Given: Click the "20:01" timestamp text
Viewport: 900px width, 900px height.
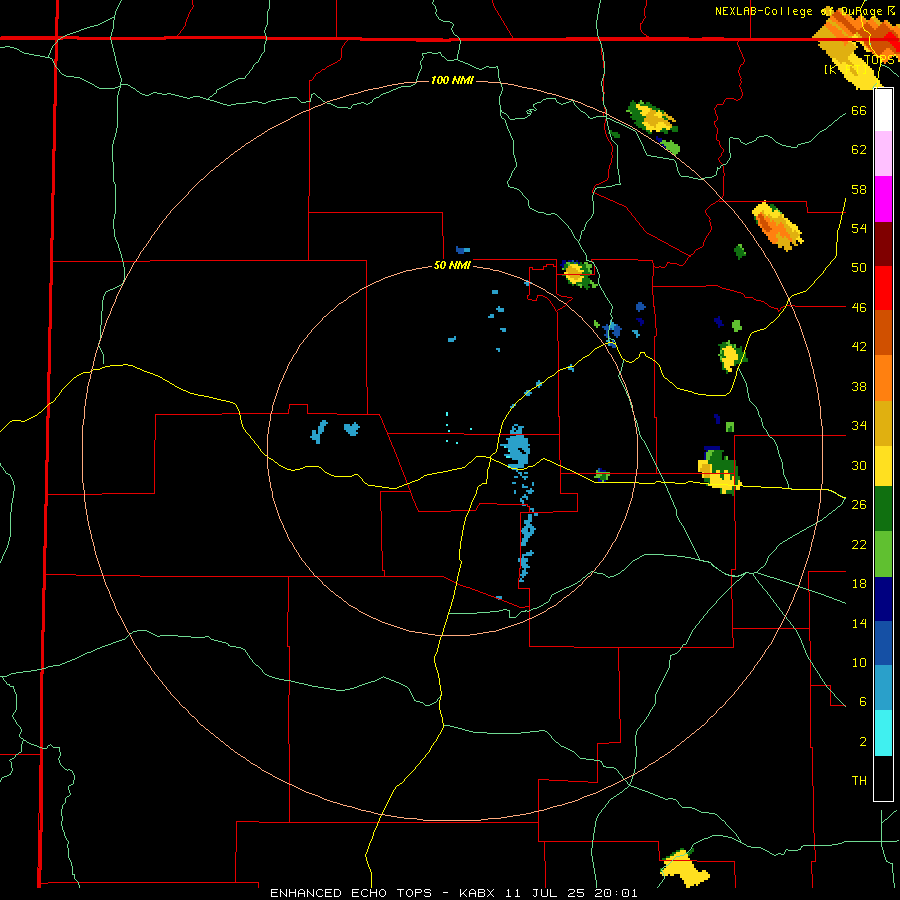Looking at the screenshot, I should coord(615,893).
